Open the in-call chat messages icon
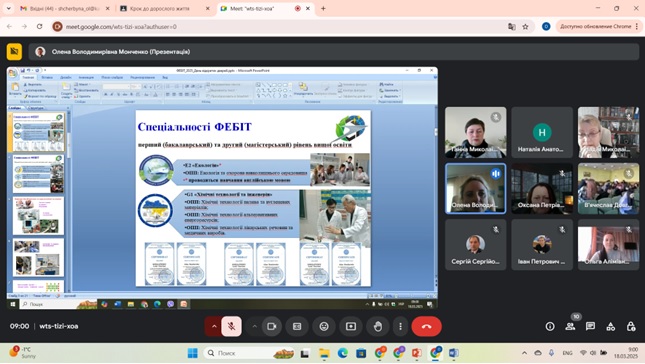 [x=590, y=327]
